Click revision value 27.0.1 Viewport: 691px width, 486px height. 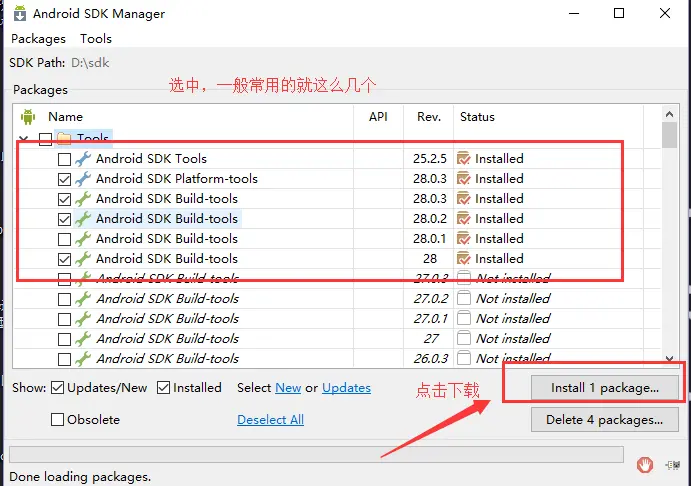tap(431, 319)
